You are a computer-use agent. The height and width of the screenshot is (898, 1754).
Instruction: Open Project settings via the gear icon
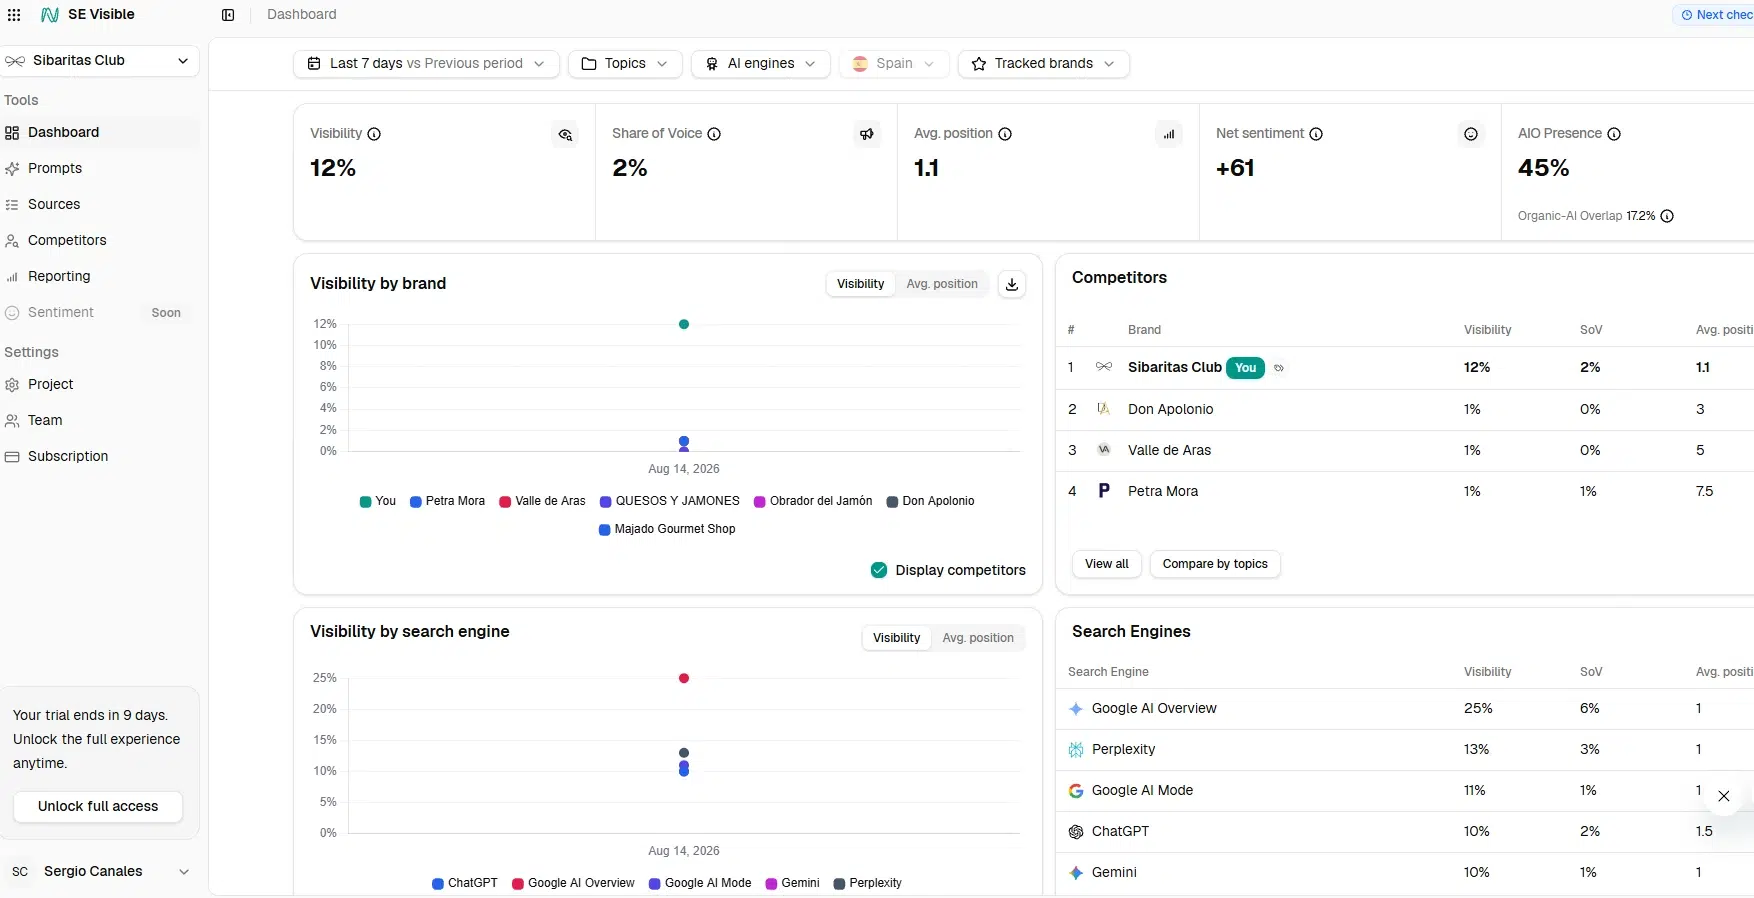(x=12, y=385)
